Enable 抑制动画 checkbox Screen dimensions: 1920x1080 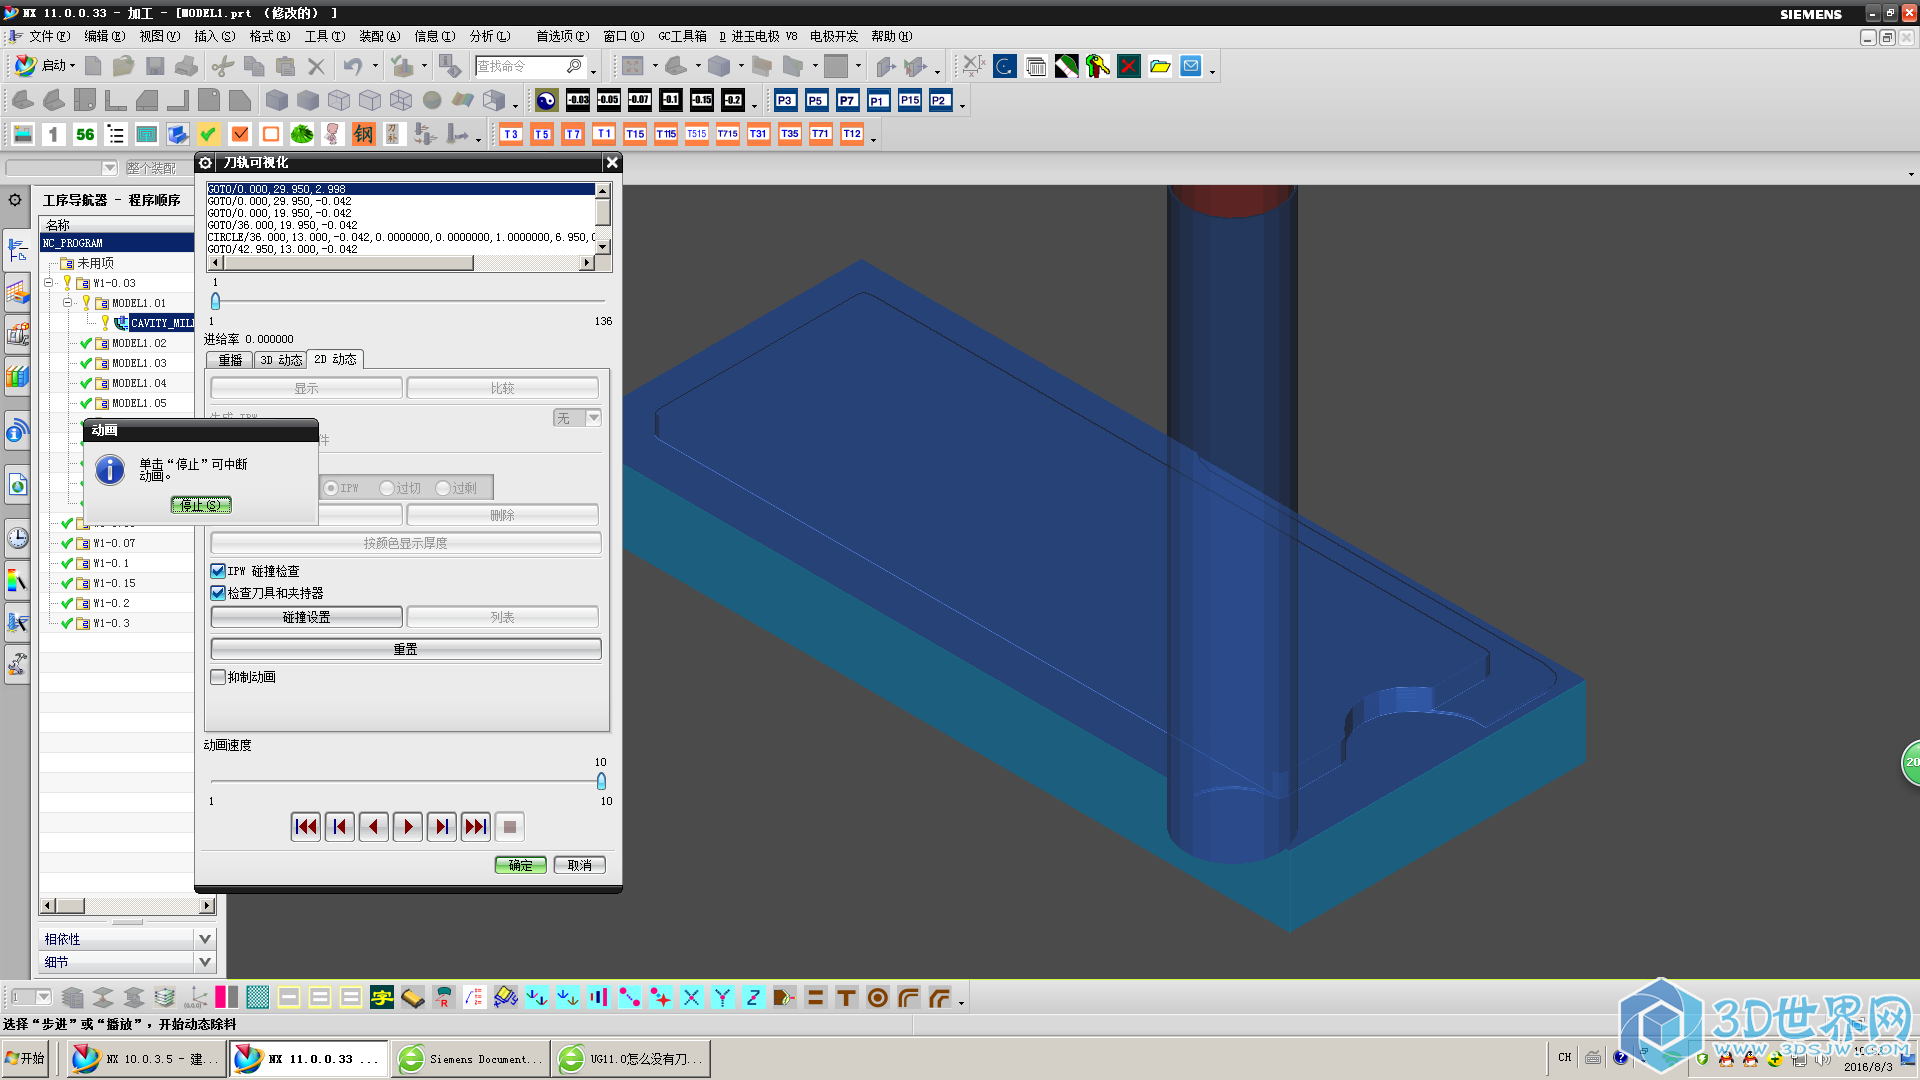pyautogui.click(x=218, y=677)
